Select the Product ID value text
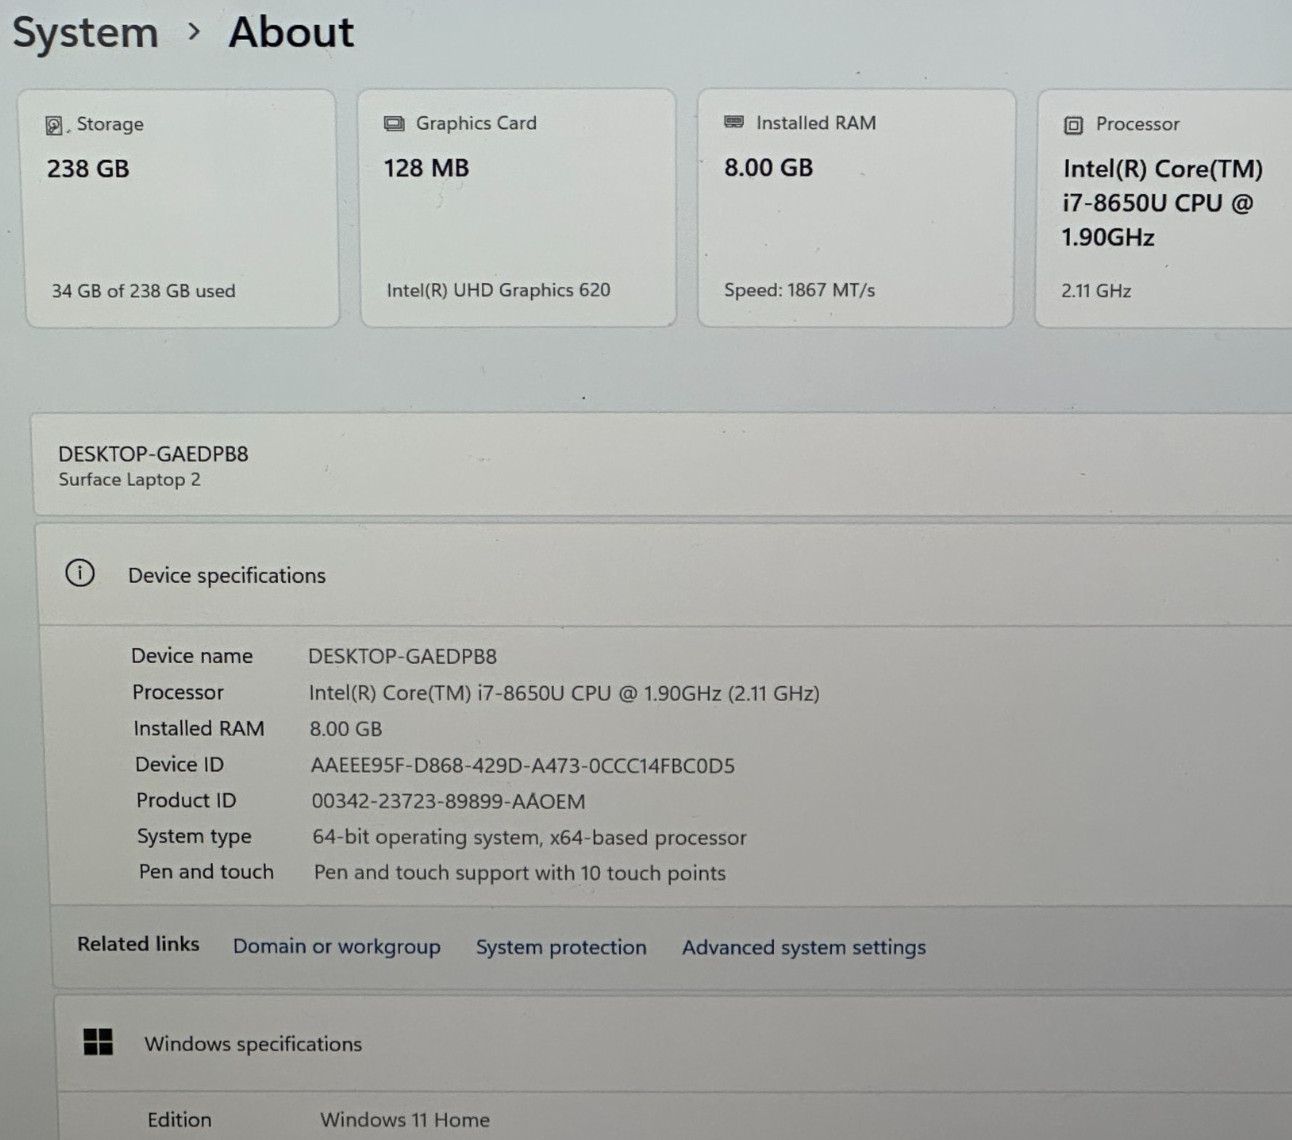Image resolution: width=1292 pixels, height=1140 pixels. coord(448,801)
